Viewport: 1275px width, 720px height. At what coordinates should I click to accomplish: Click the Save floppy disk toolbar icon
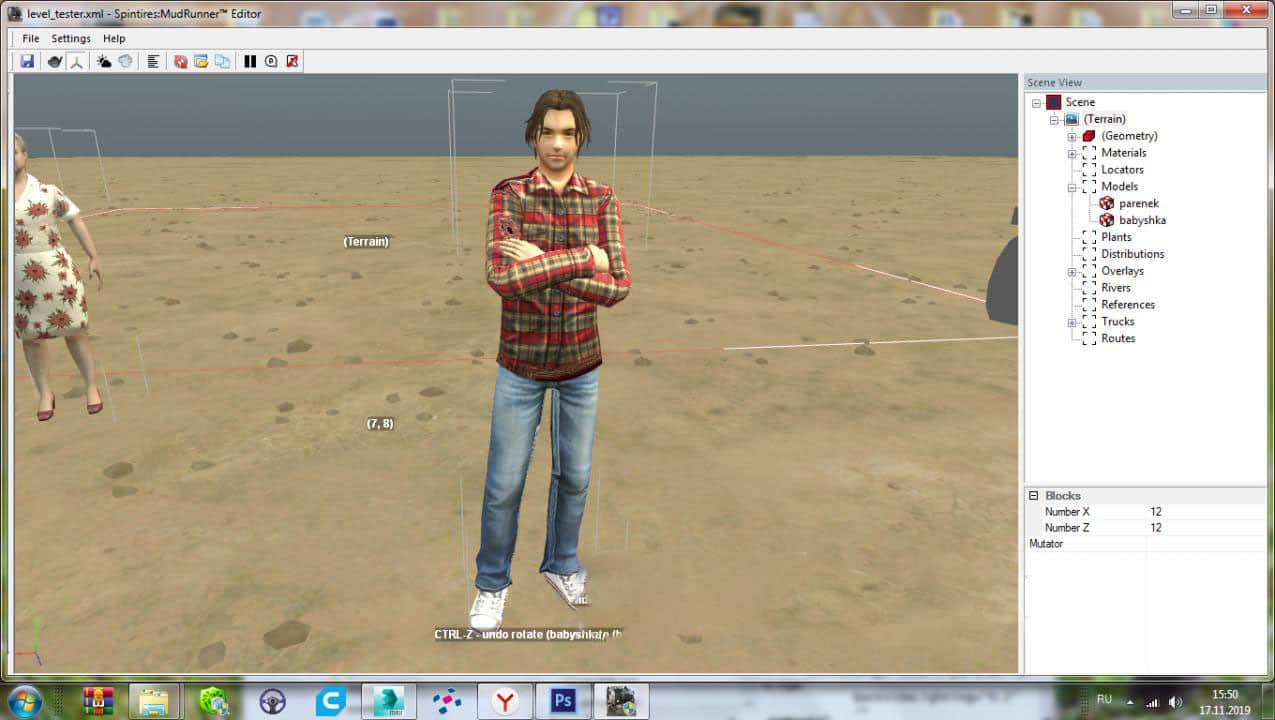click(x=27, y=61)
